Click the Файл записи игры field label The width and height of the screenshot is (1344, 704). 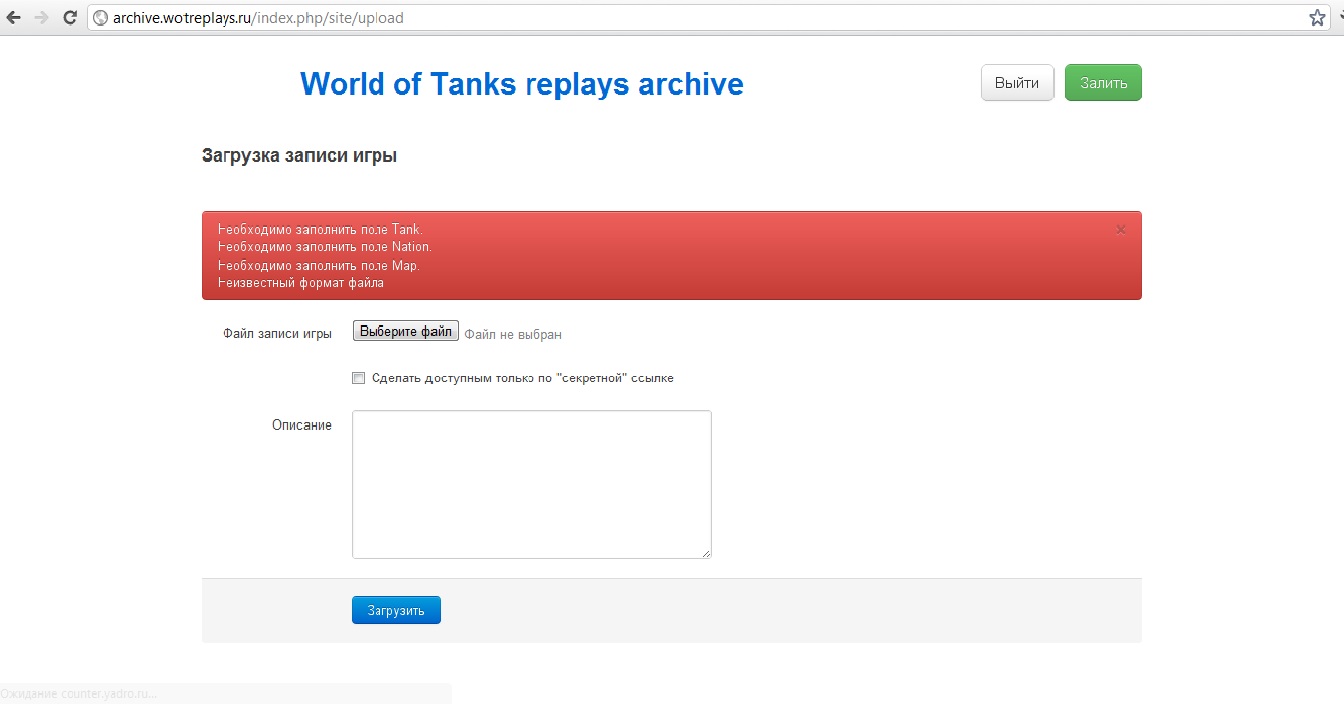point(277,334)
